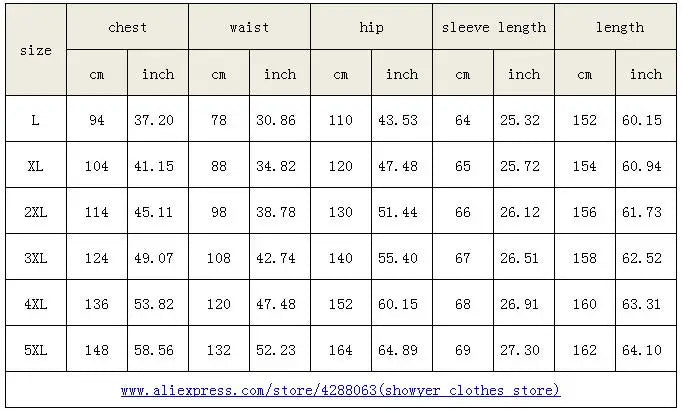
Task: Click the 'hip' header cell
Action: 371,27
